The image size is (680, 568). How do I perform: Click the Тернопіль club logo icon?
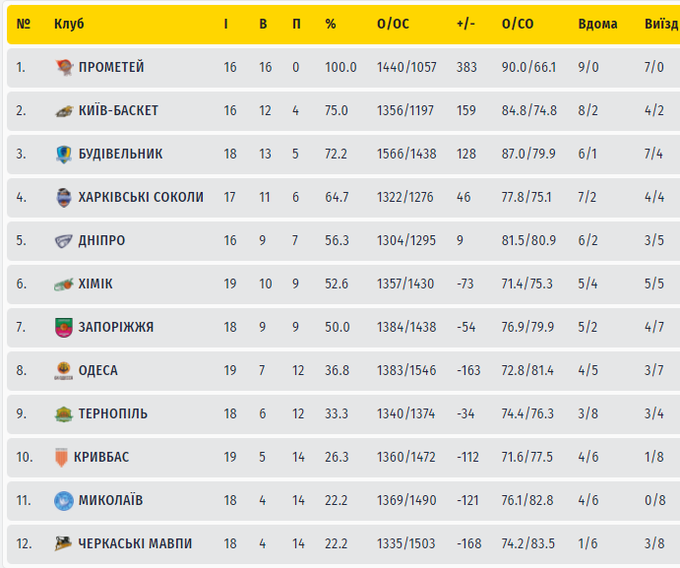point(64,414)
